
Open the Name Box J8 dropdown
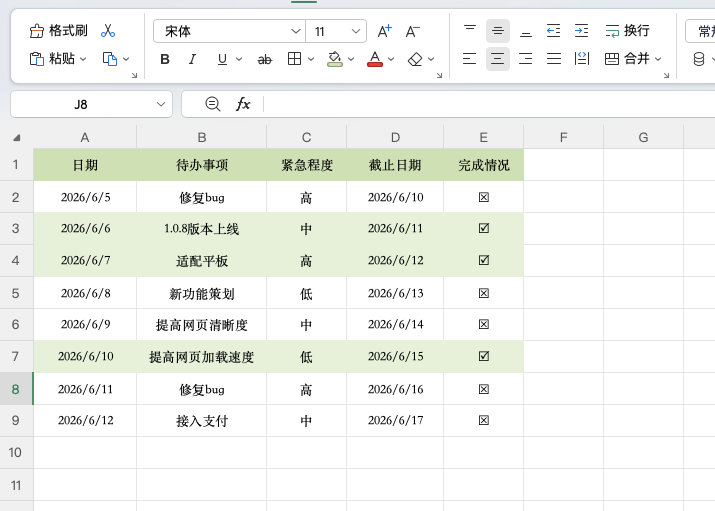coord(161,104)
